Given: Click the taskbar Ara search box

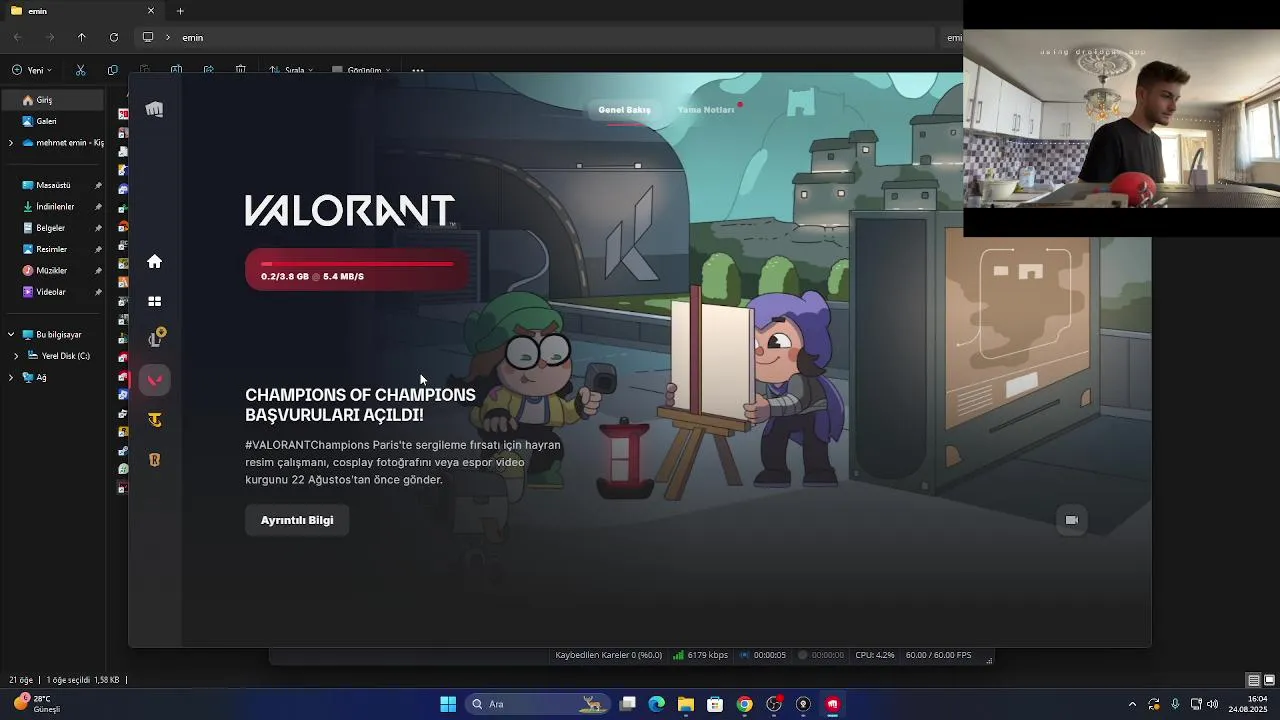Looking at the screenshot, I should [536, 704].
